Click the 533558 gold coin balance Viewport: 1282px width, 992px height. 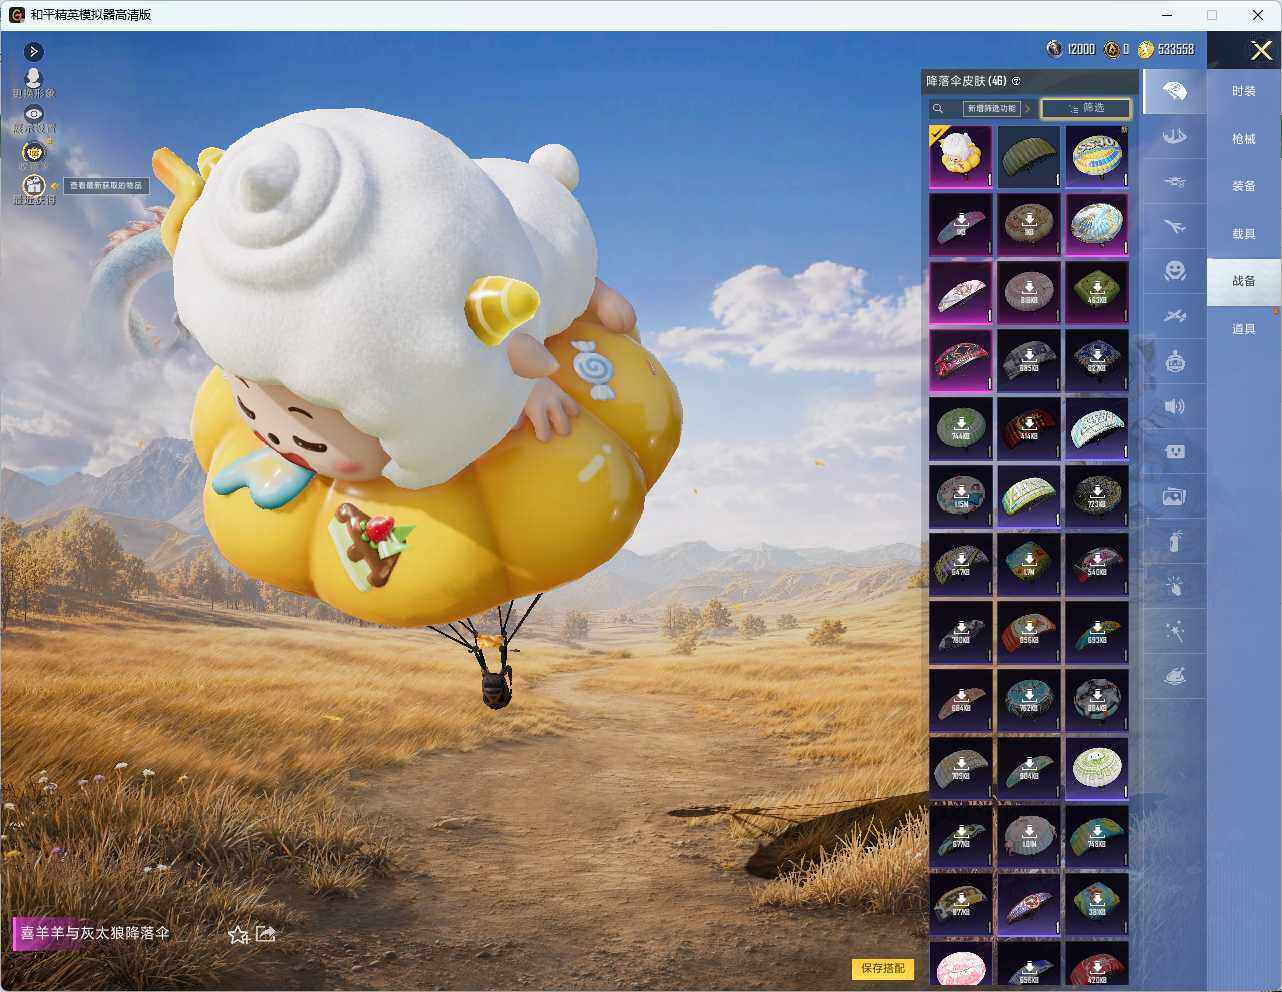1175,49
